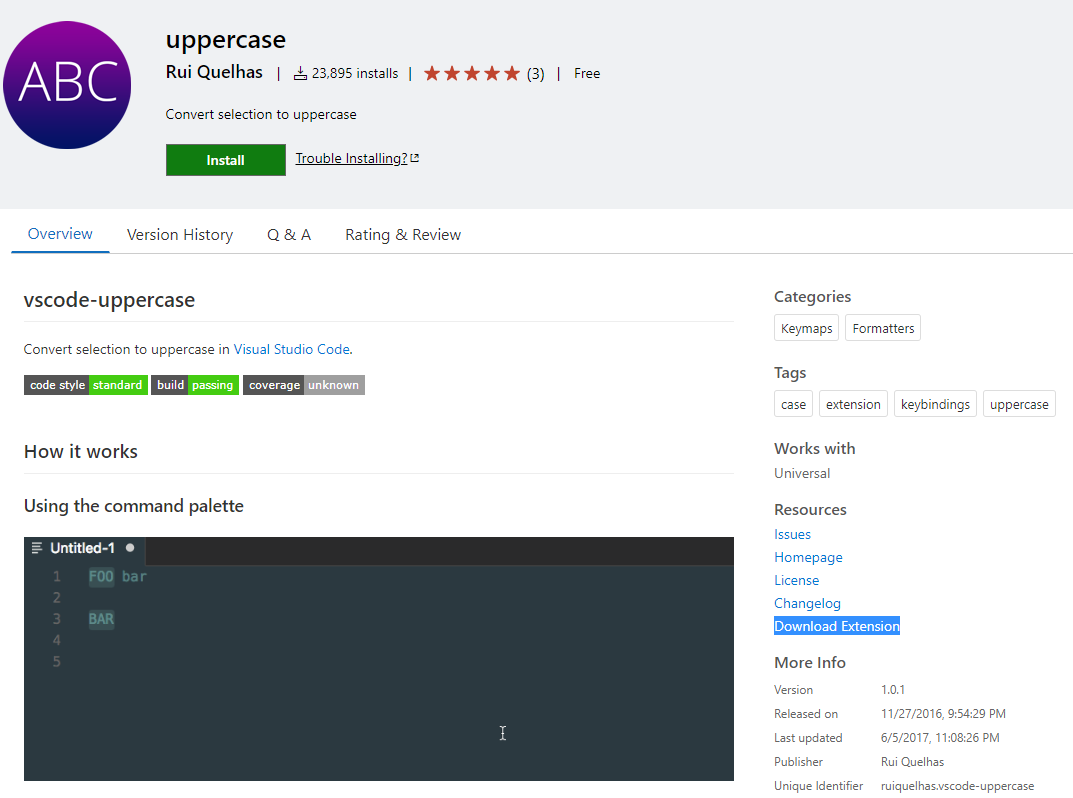Click the demo editor animation thumbnail
1073x798 pixels.
click(378, 658)
